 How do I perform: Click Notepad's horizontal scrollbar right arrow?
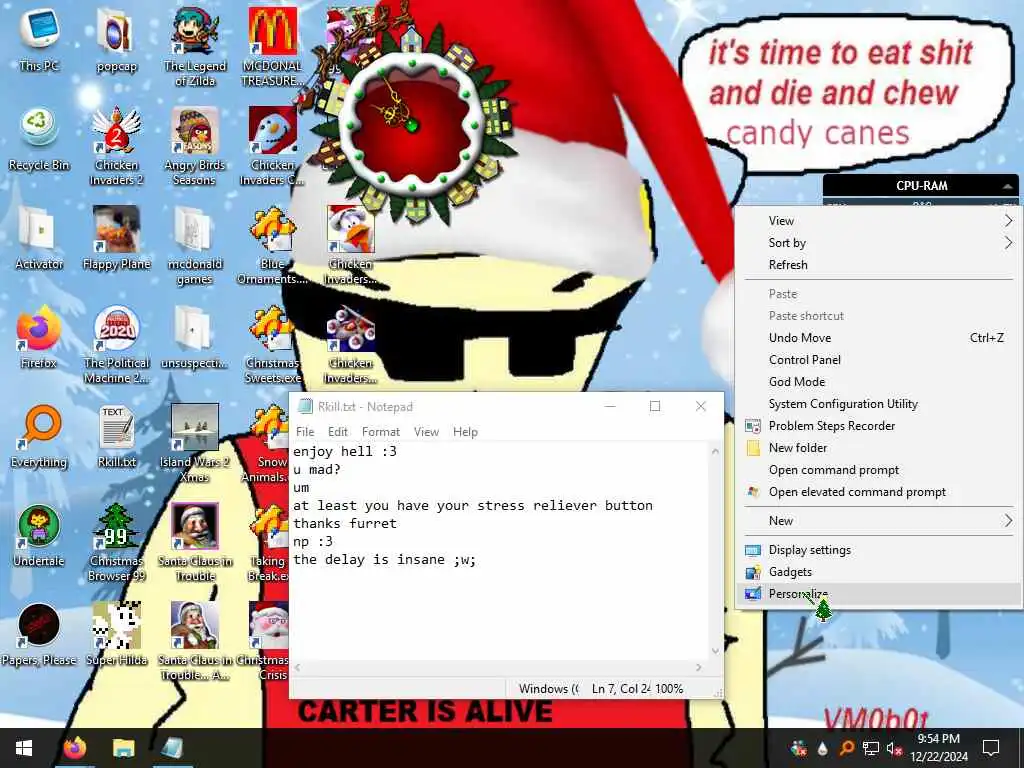pyautogui.click(x=699, y=667)
